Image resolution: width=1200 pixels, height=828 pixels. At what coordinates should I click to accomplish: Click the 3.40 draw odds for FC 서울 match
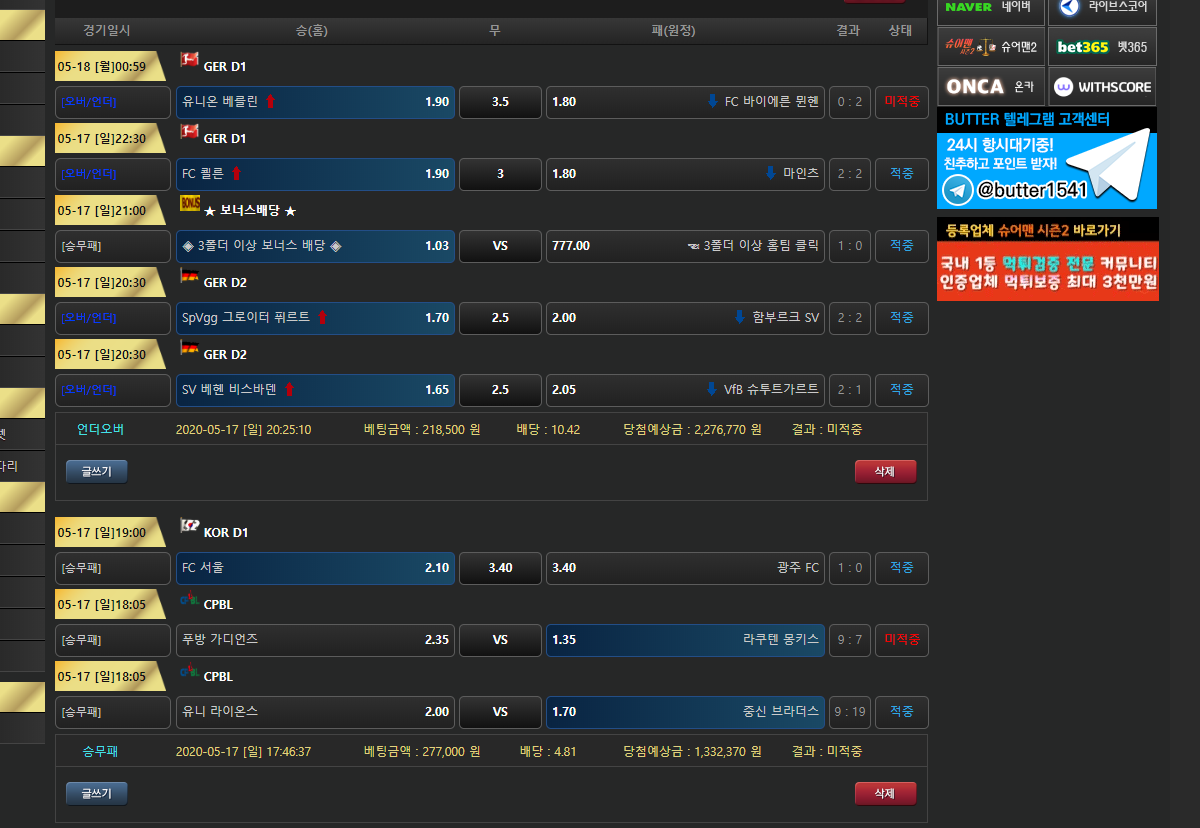point(500,568)
